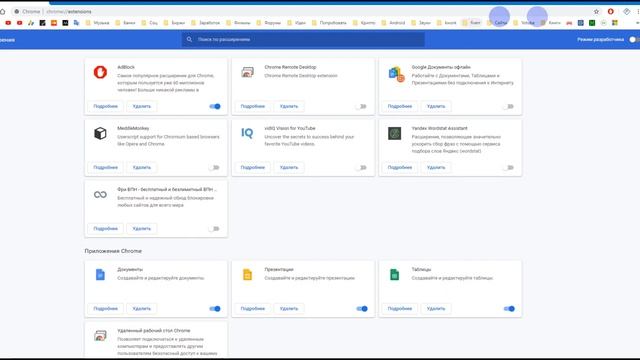Enable the Chrome Remote Desktop toggle
Viewport: 640px width, 360px height.
(361, 107)
